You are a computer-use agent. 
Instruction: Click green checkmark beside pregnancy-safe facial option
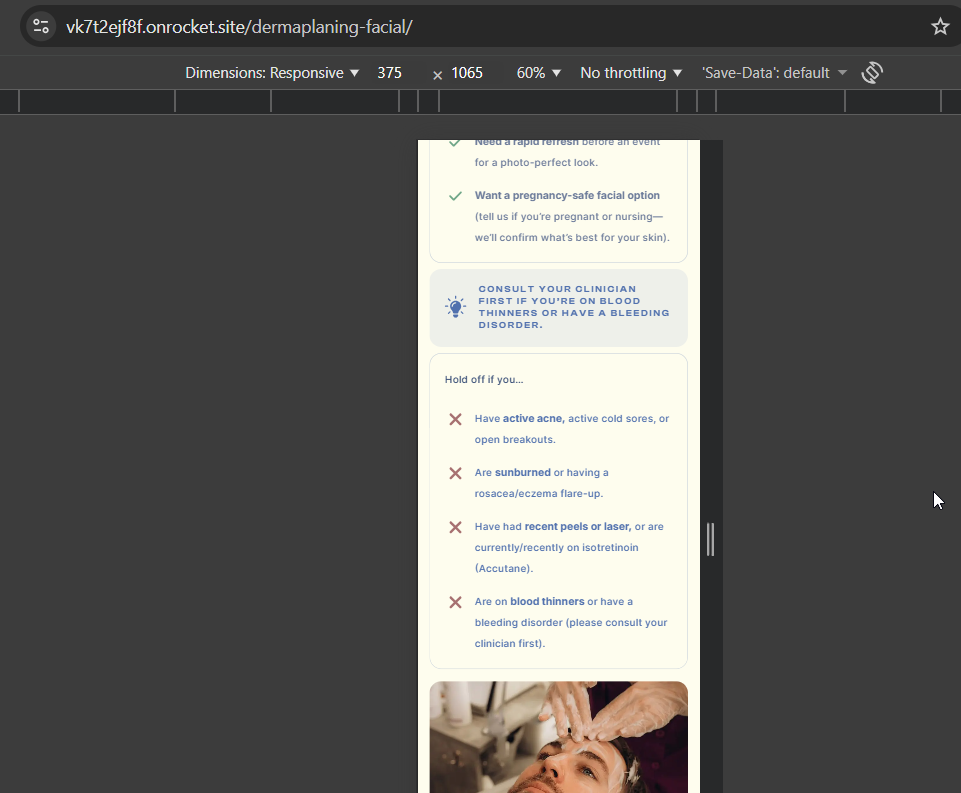[x=455, y=196]
